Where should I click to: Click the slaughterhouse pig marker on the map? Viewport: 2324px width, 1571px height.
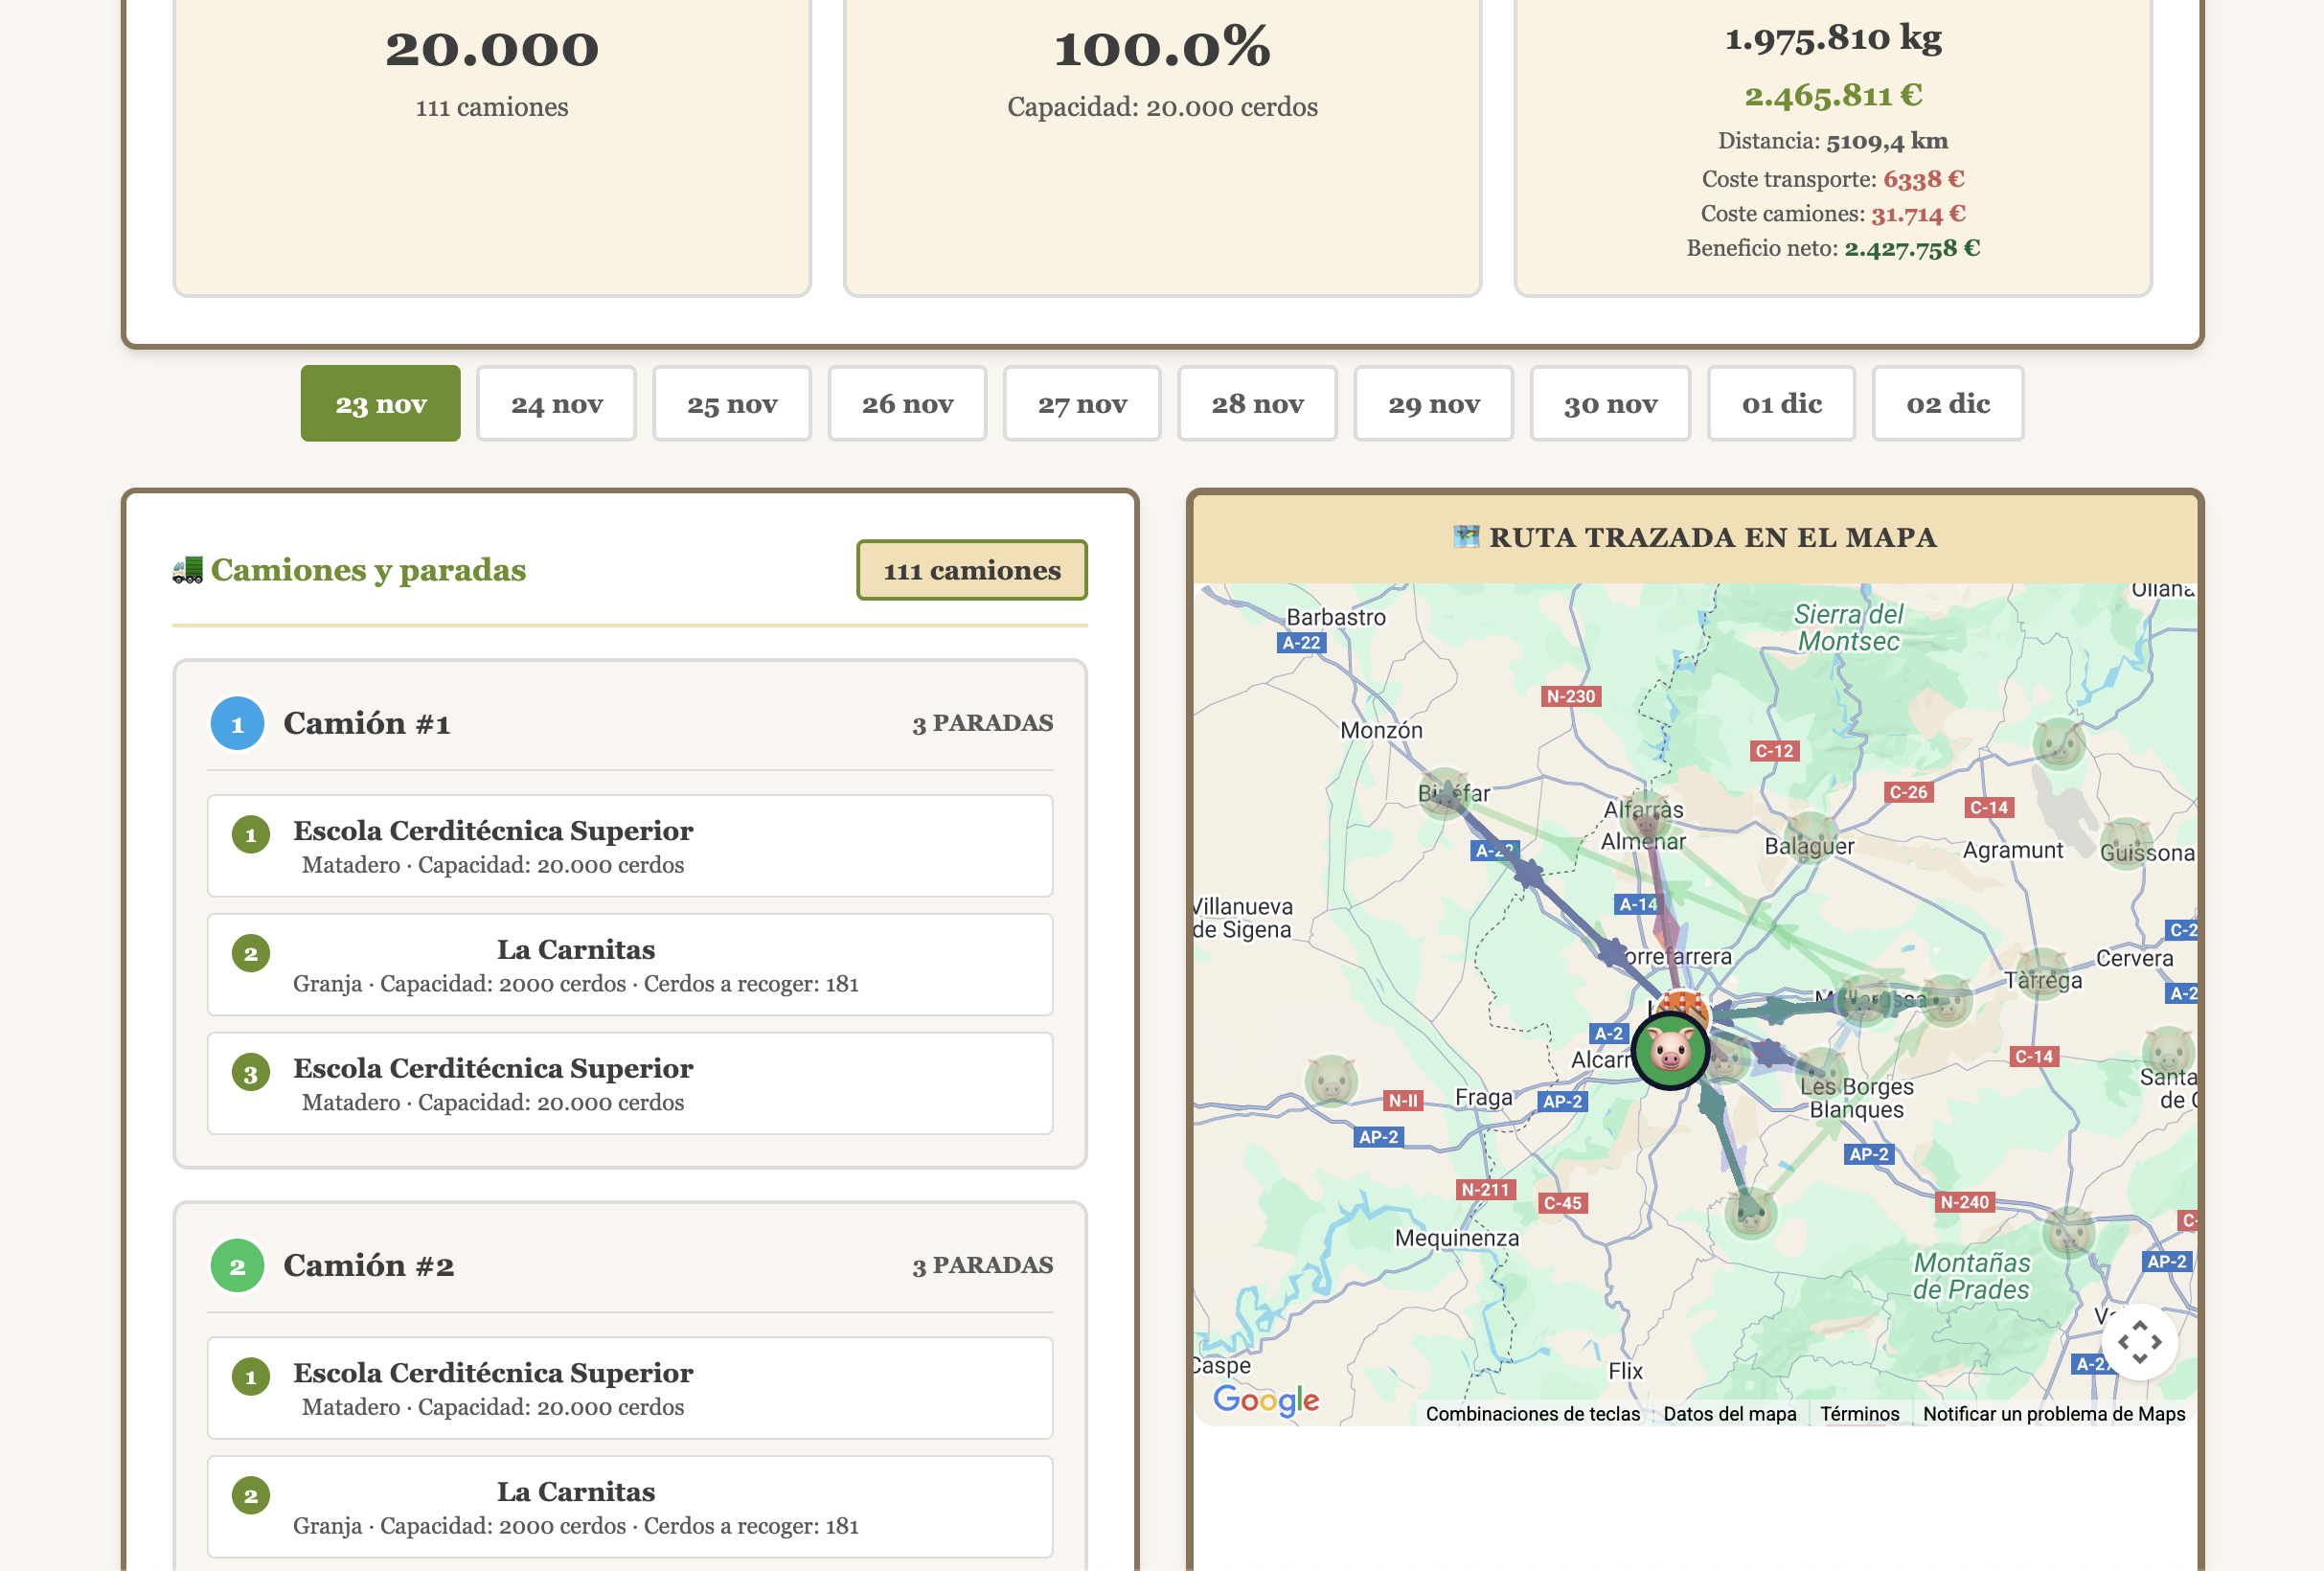pyautogui.click(x=1670, y=1050)
